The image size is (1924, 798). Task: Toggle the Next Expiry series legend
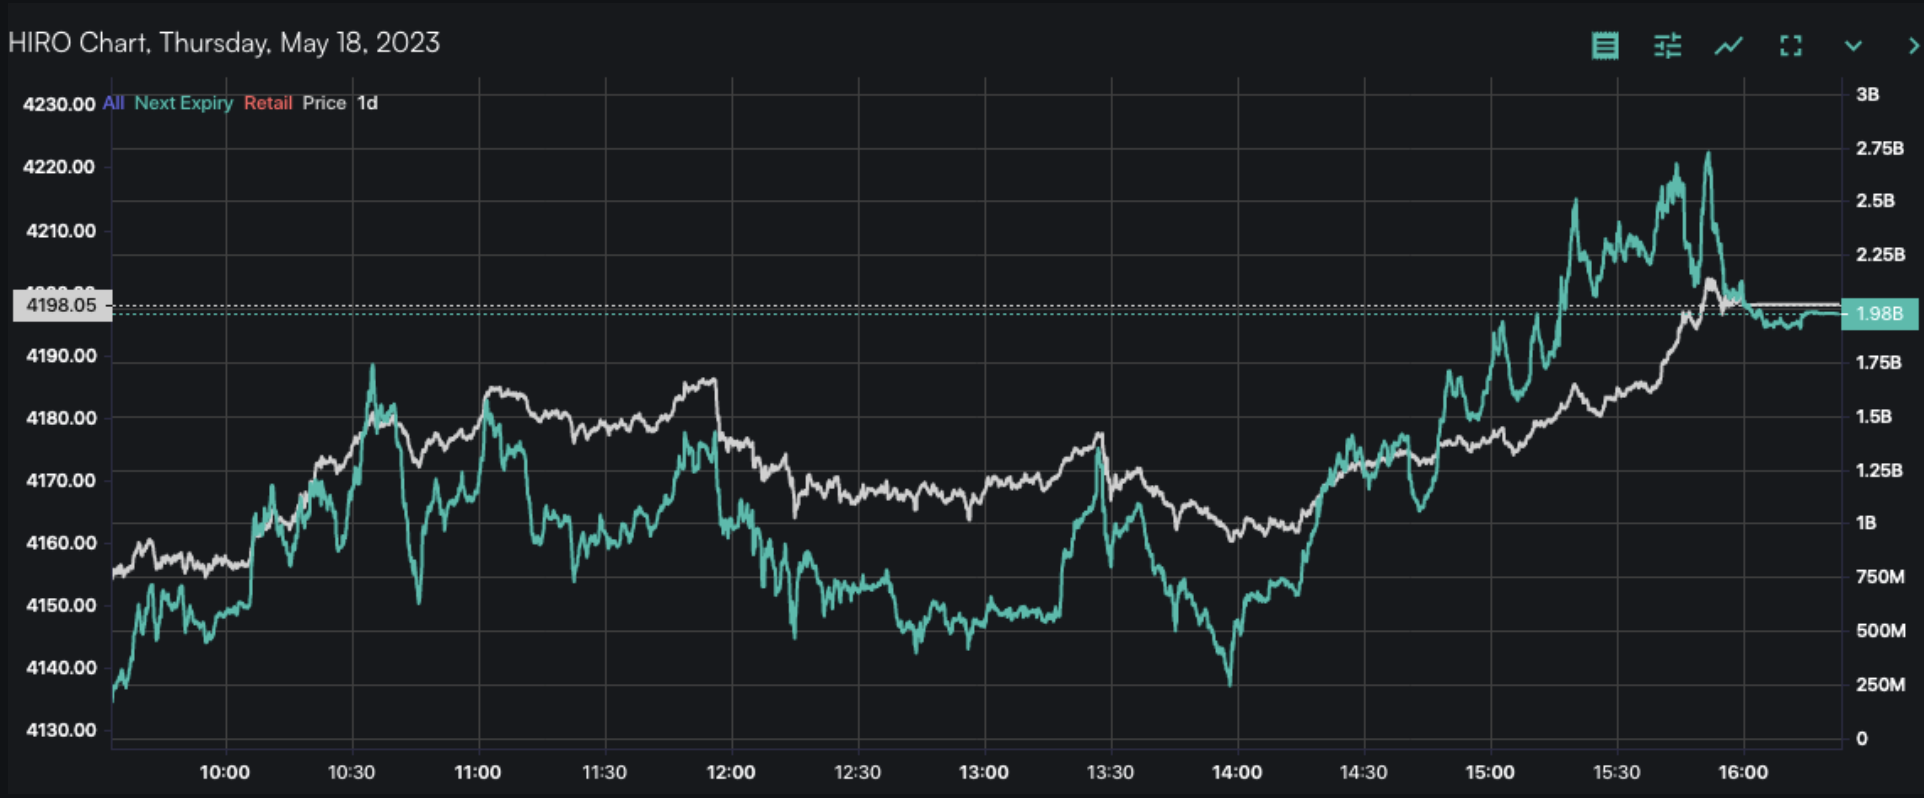pos(183,103)
